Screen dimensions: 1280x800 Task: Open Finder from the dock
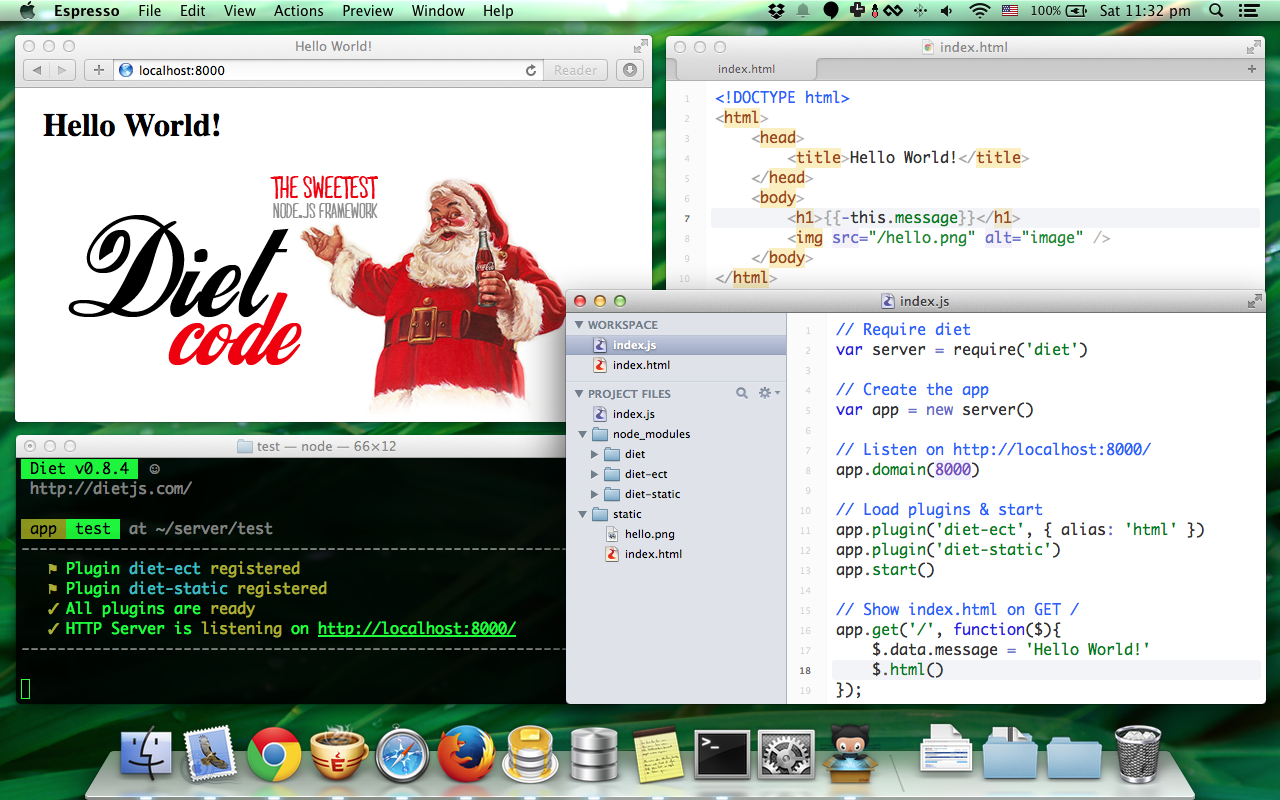coord(146,754)
